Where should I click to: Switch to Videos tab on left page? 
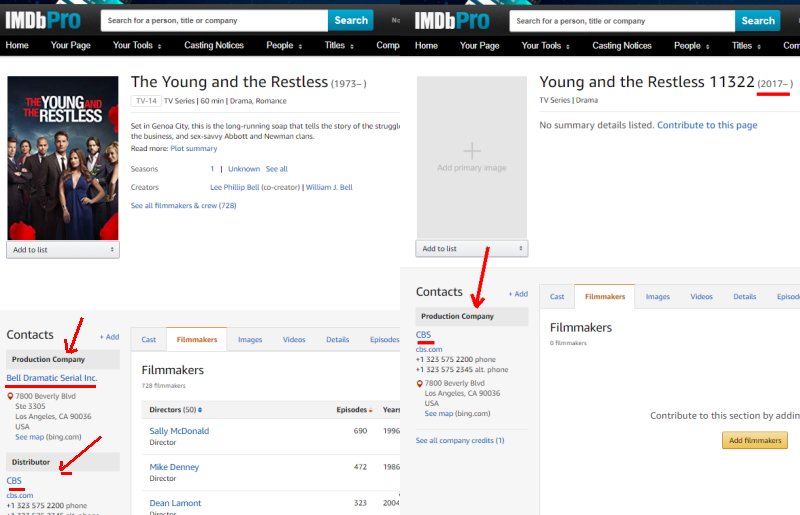coord(294,339)
